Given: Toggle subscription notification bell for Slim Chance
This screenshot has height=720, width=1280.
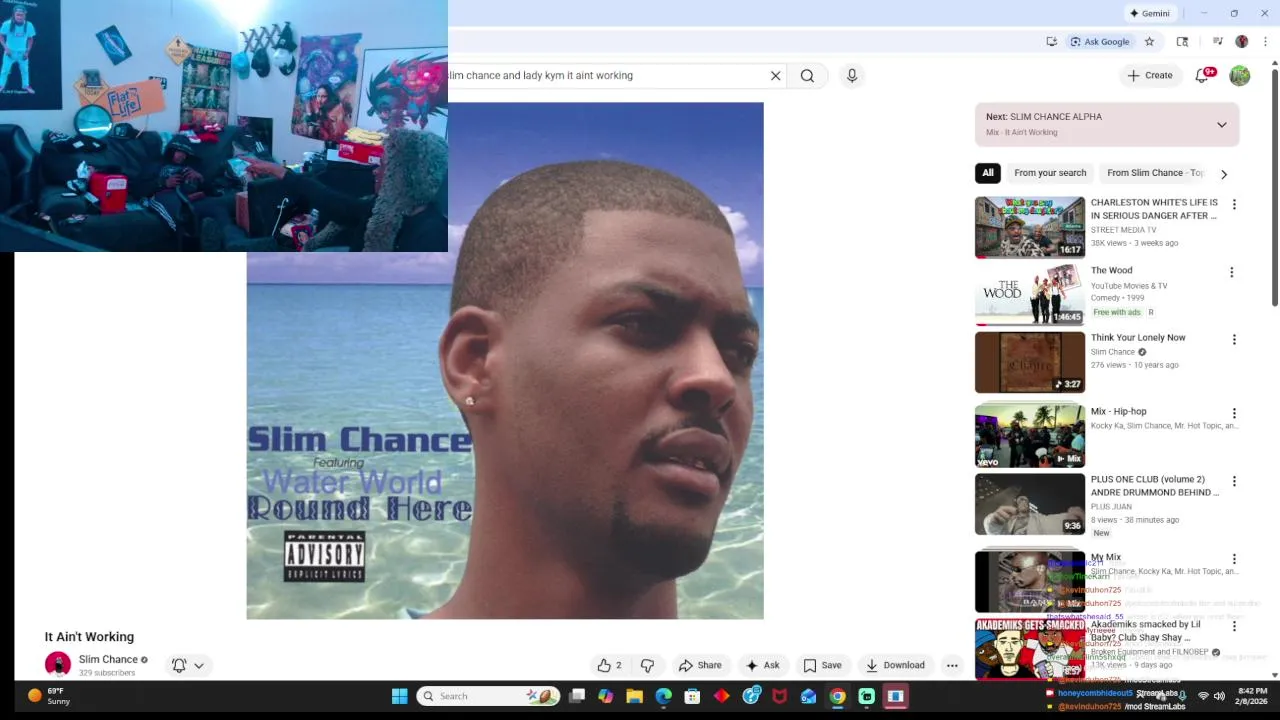Looking at the screenshot, I should pyautogui.click(x=179, y=665).
